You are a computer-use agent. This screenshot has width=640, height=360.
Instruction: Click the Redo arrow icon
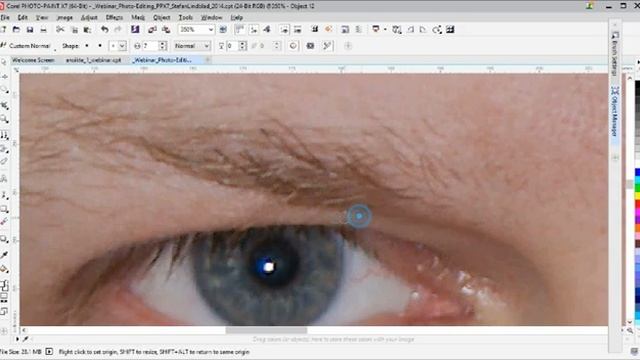coord(118,29)
